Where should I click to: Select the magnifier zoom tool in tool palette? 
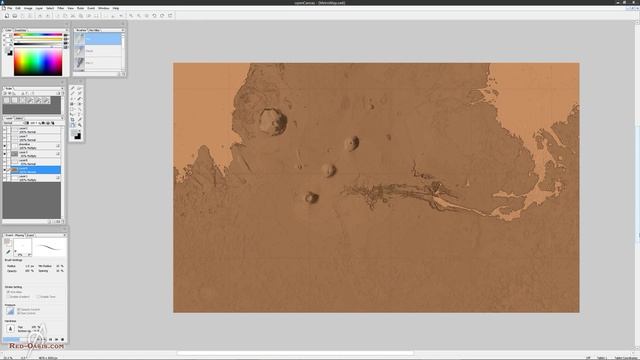(80, 125)
